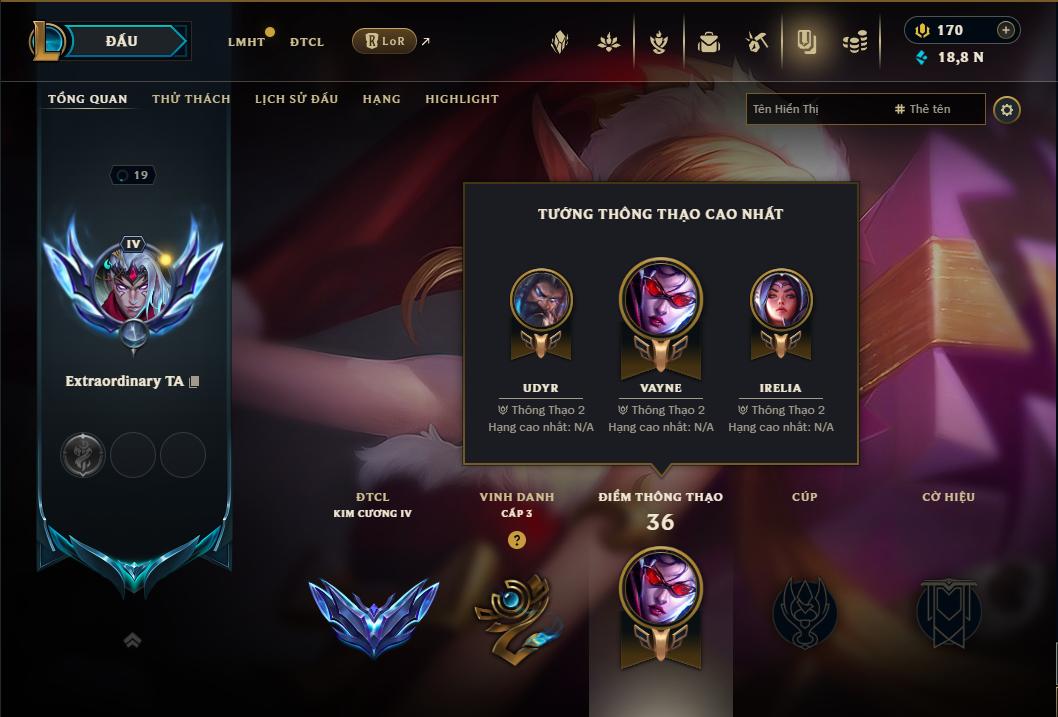Open the Store coins icon
Screen dimensions: 1058x717
[855, 42]
